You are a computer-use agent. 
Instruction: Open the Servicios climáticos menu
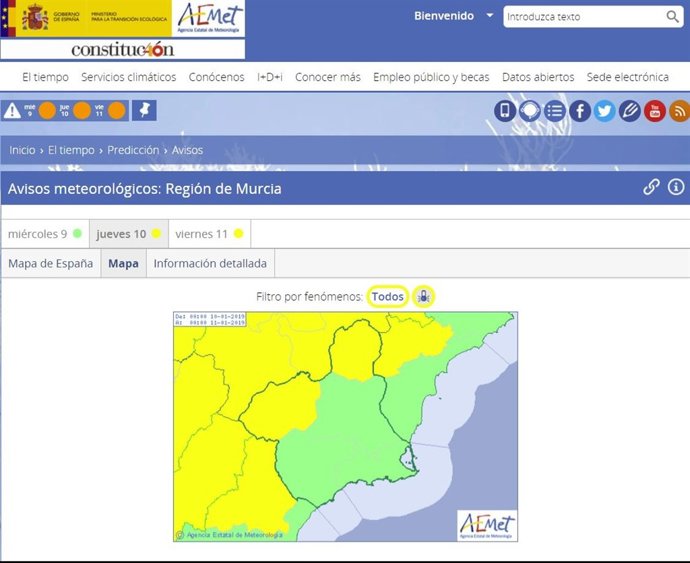[128, 77]
